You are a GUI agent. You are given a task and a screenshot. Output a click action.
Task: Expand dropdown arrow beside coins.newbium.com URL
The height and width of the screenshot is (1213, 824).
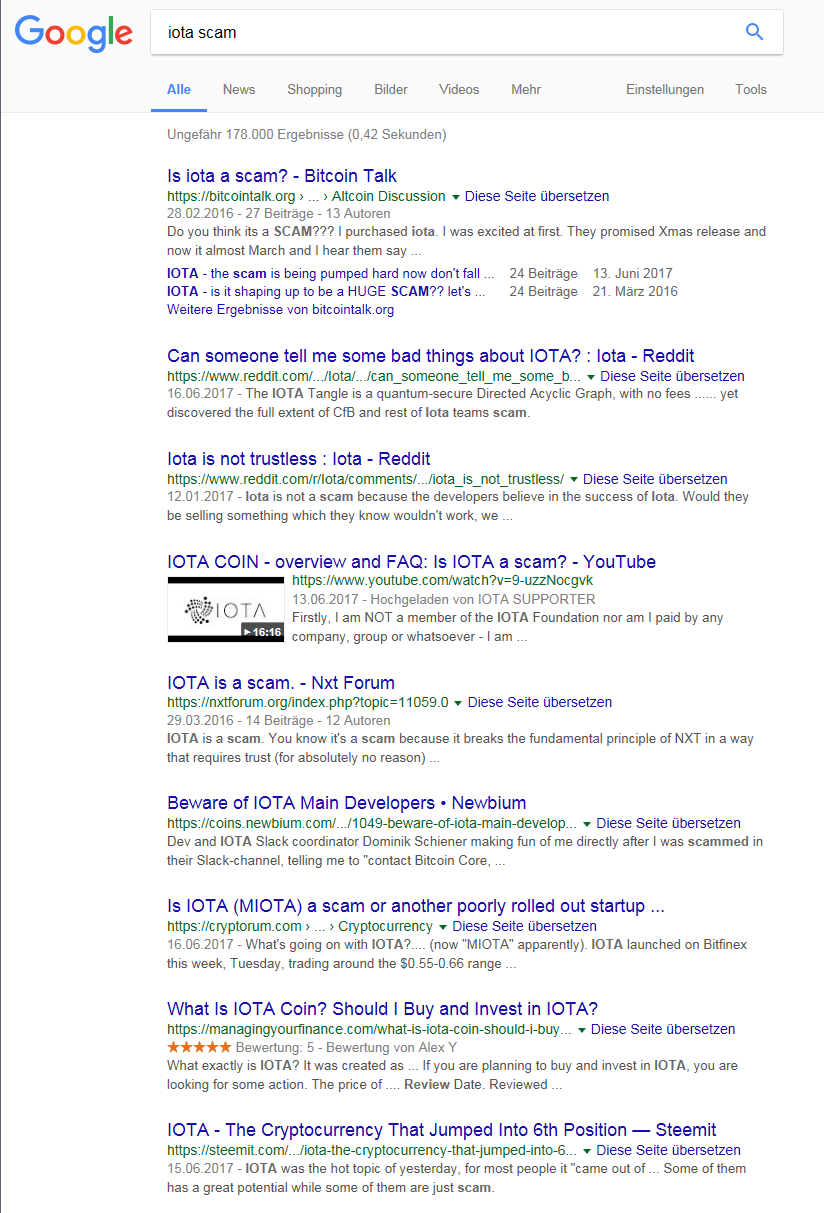click(587, 824)
